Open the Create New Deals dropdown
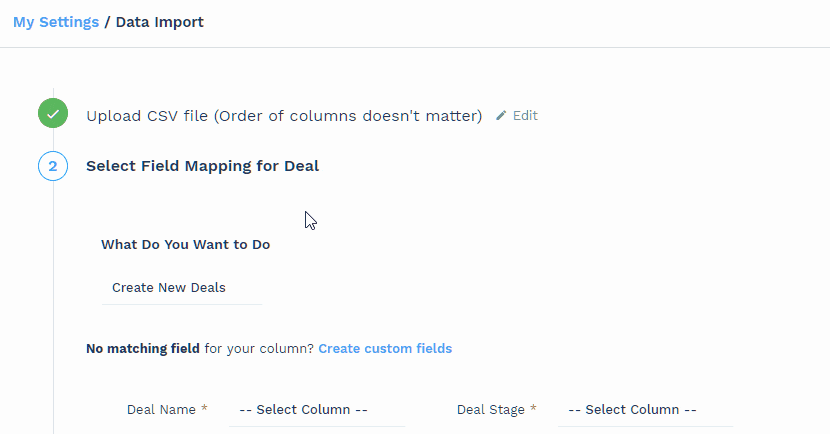 (x=181, y=288)
